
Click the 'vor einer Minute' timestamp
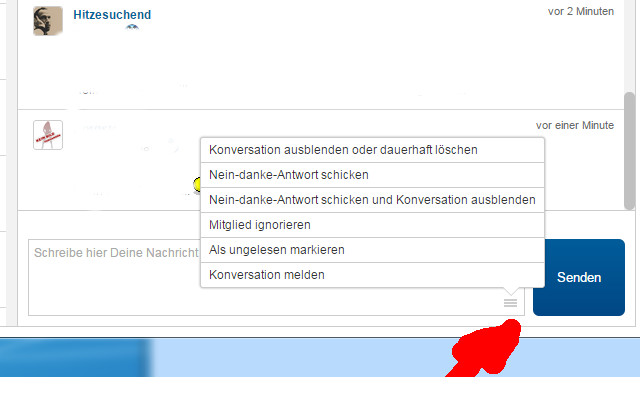(574, 126)
